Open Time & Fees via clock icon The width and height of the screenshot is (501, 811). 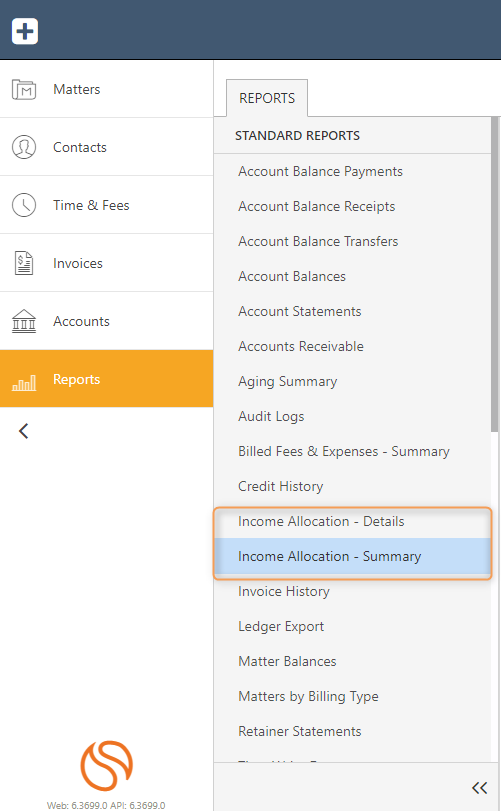24,205
